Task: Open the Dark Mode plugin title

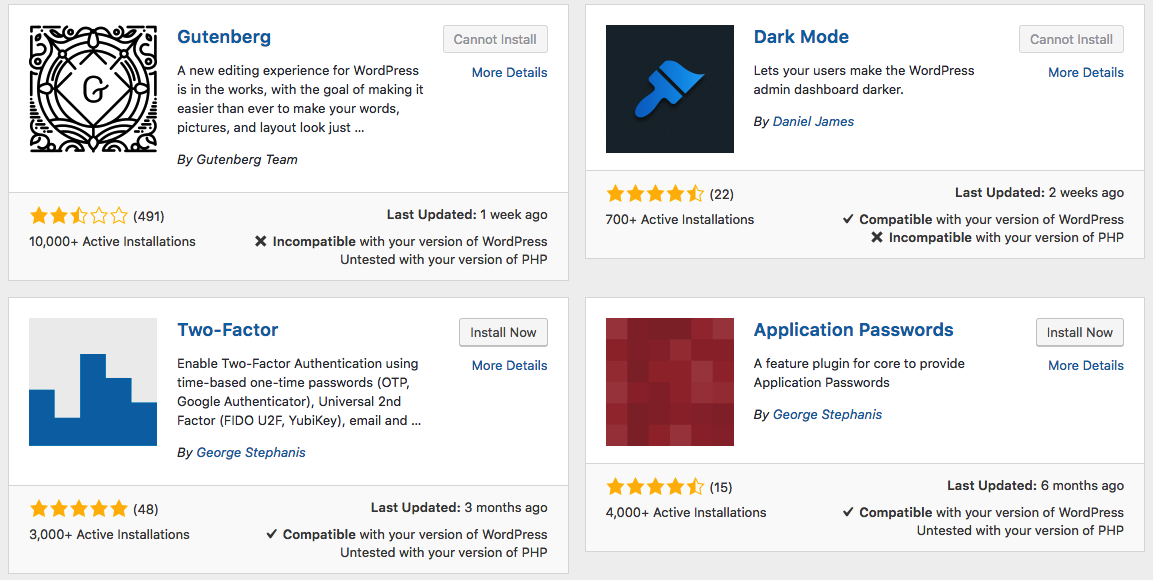Action: [801, 37]
